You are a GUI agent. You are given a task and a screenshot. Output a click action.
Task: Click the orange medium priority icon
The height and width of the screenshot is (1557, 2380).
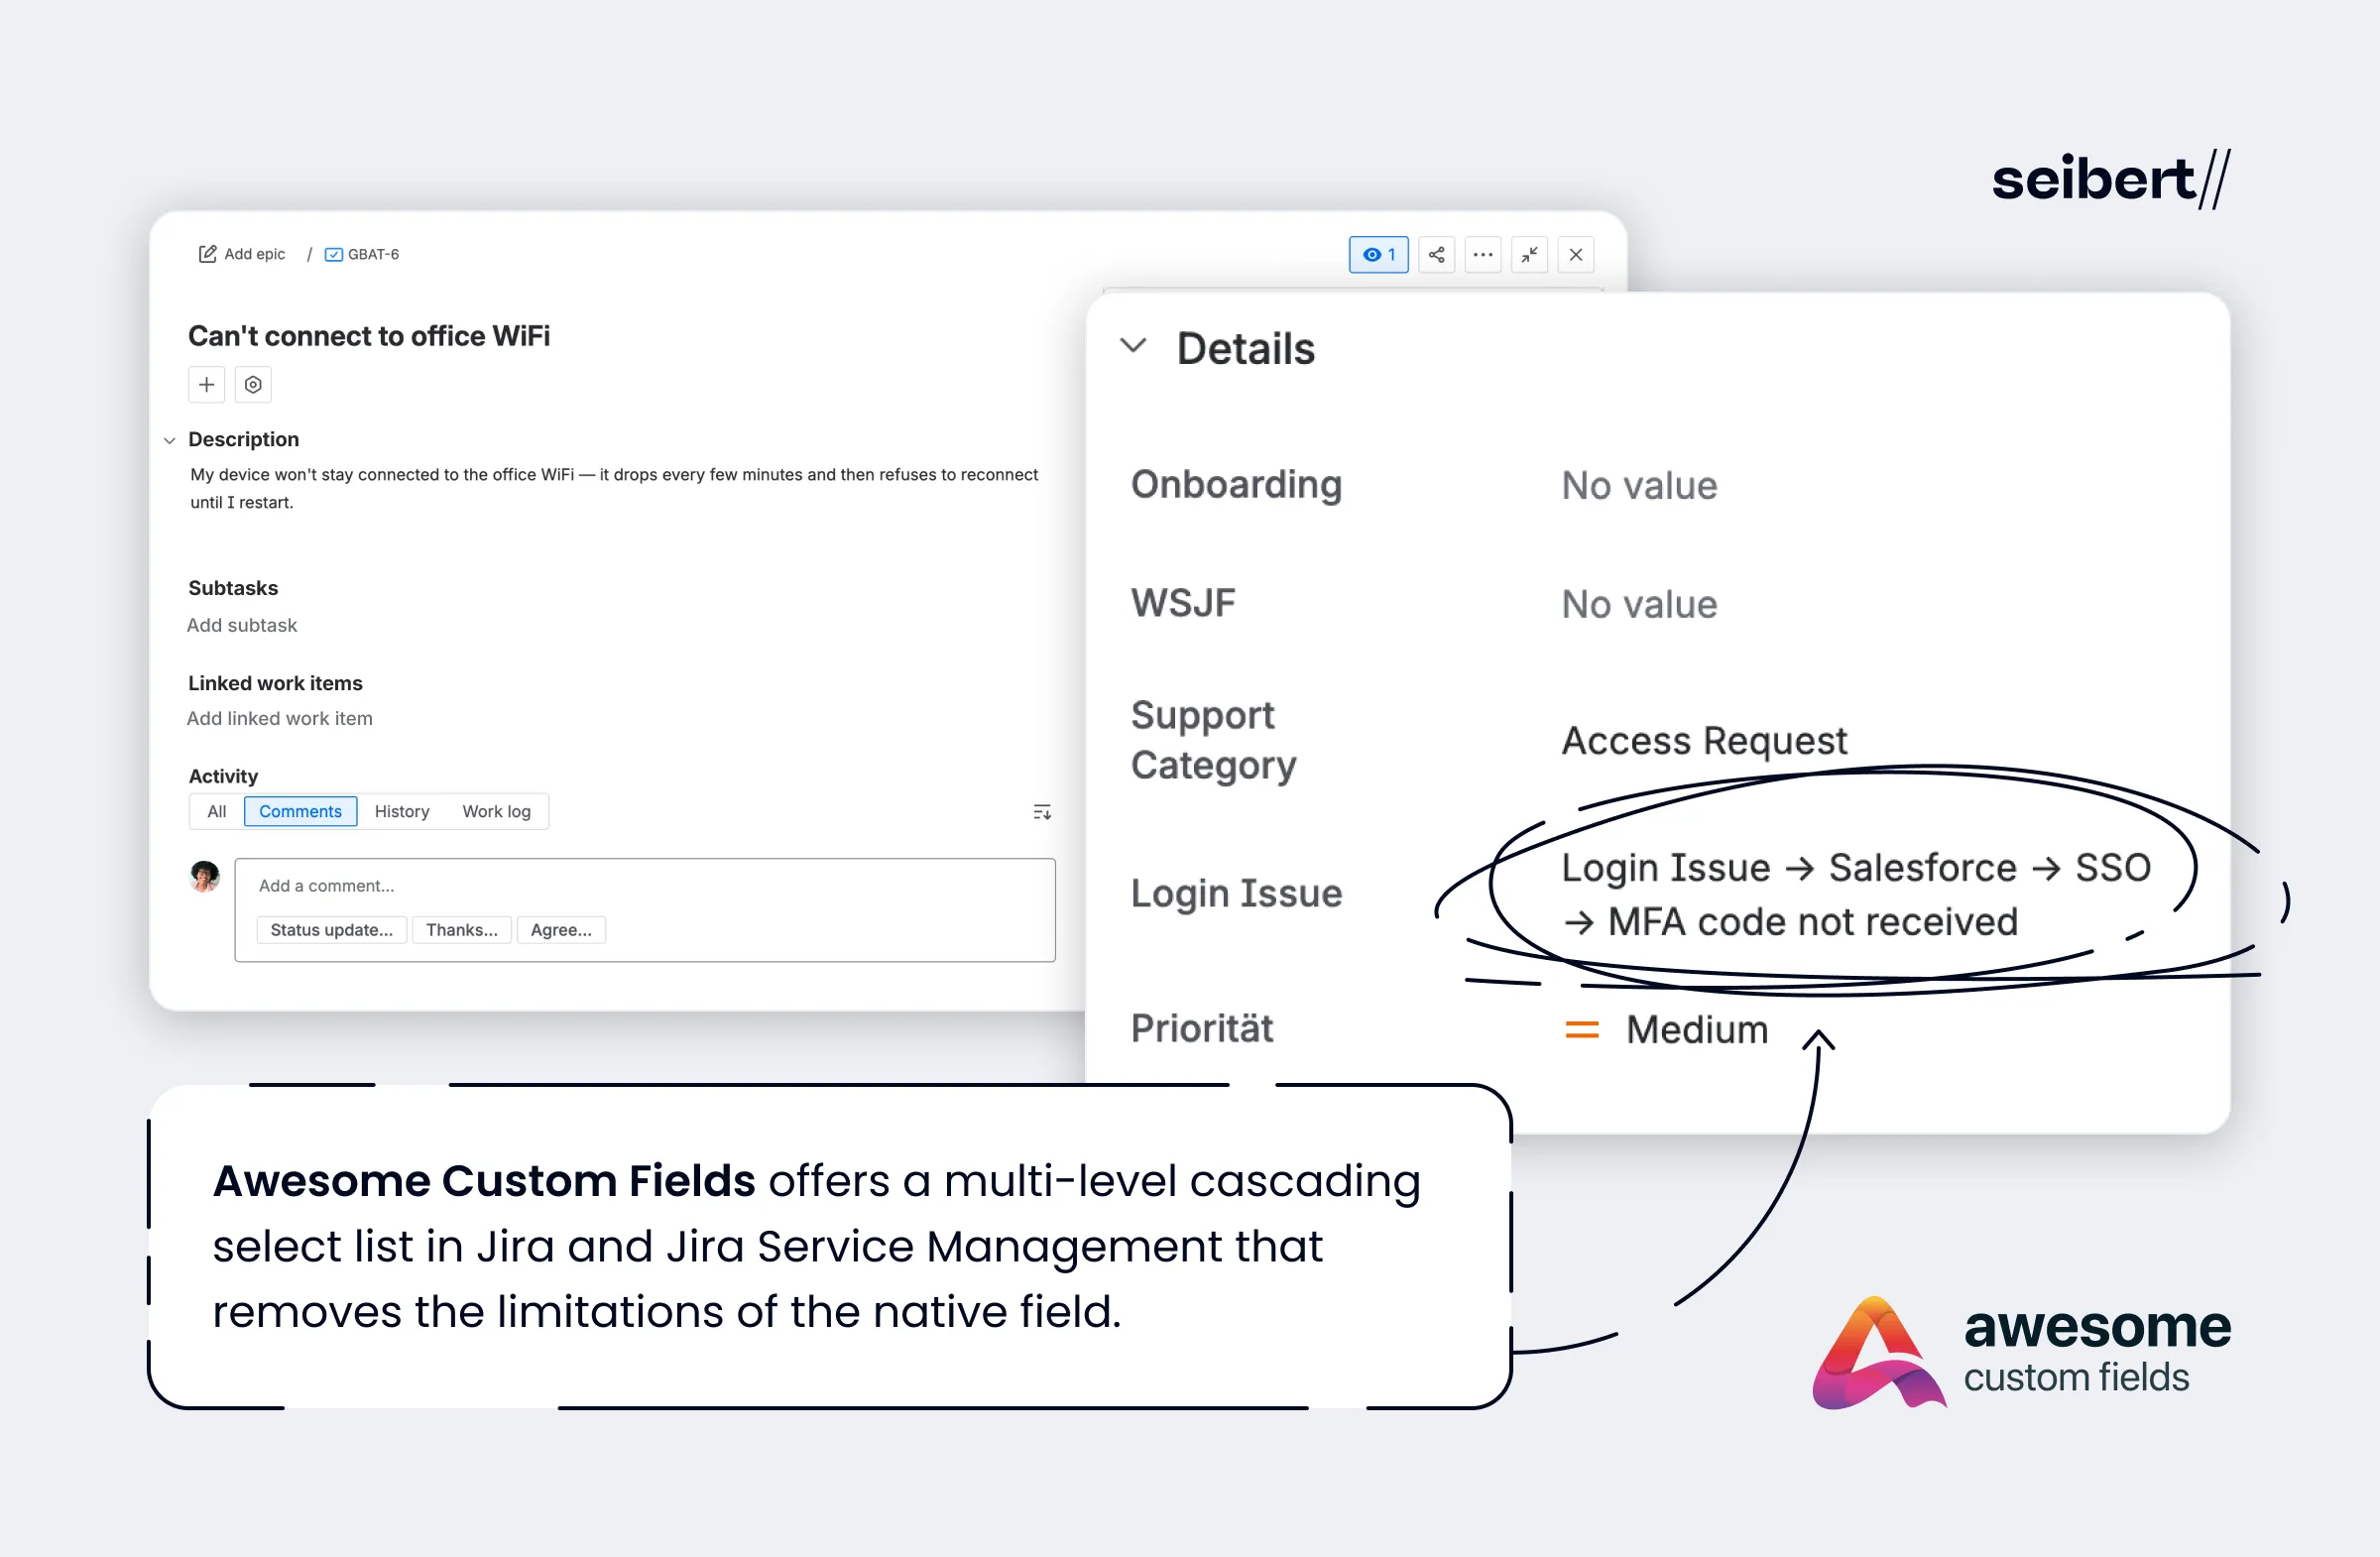[x=1581, y=1029]
